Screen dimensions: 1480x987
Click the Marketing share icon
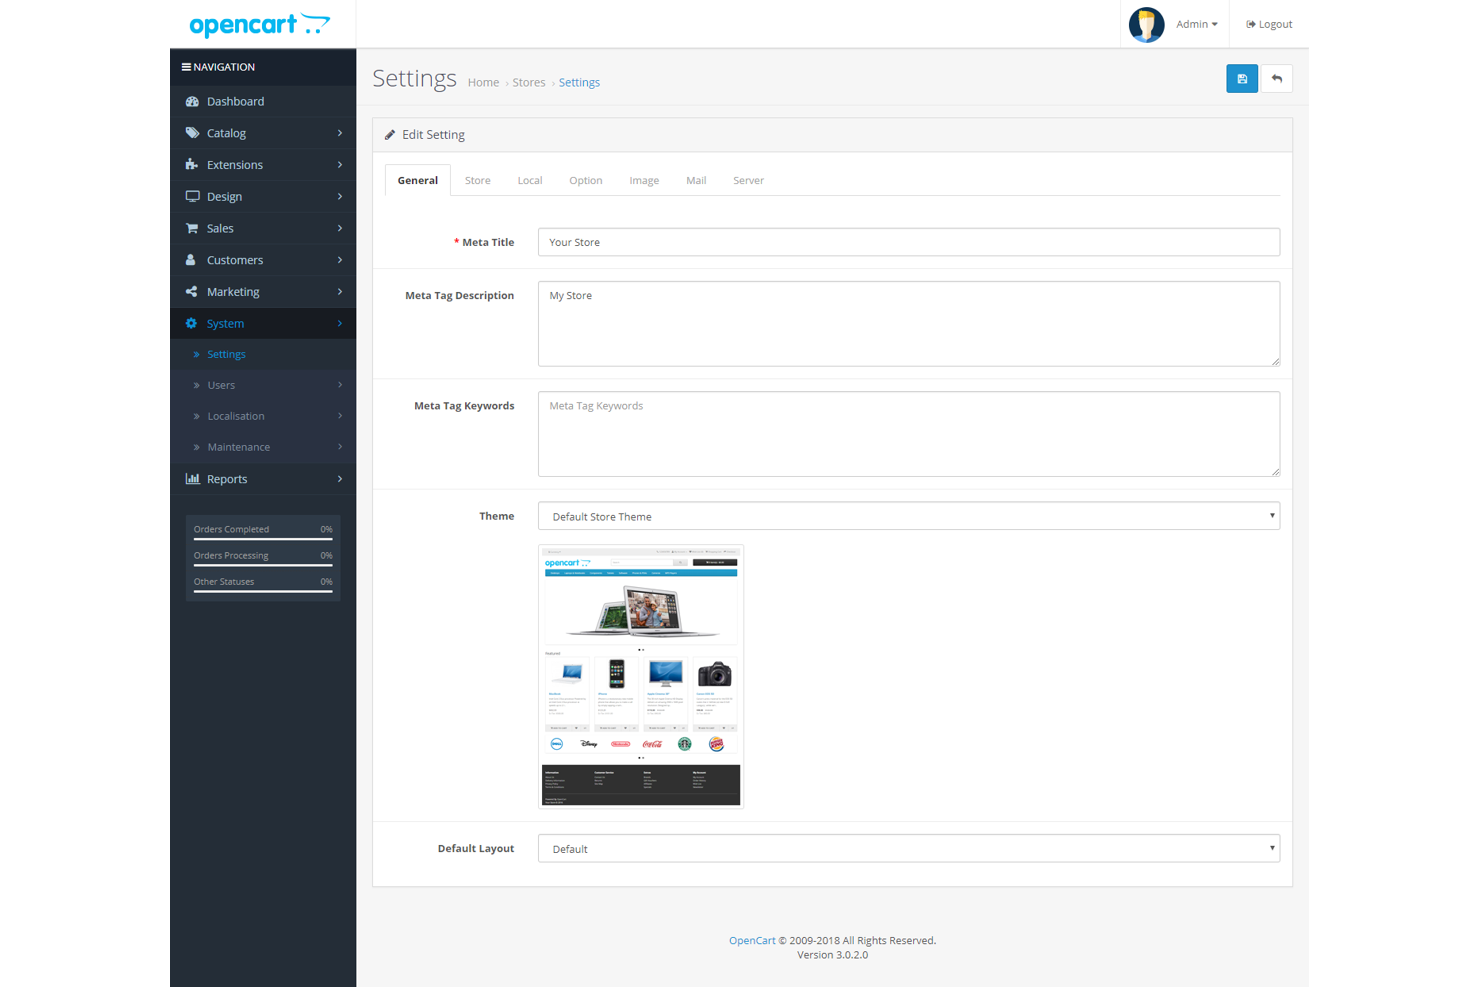pos(191,291)
